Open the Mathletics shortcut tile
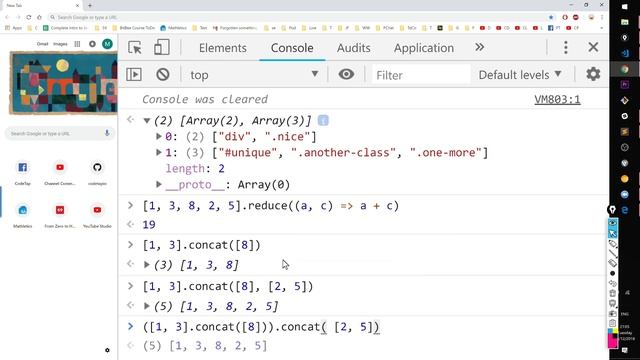 coord(22,215)
